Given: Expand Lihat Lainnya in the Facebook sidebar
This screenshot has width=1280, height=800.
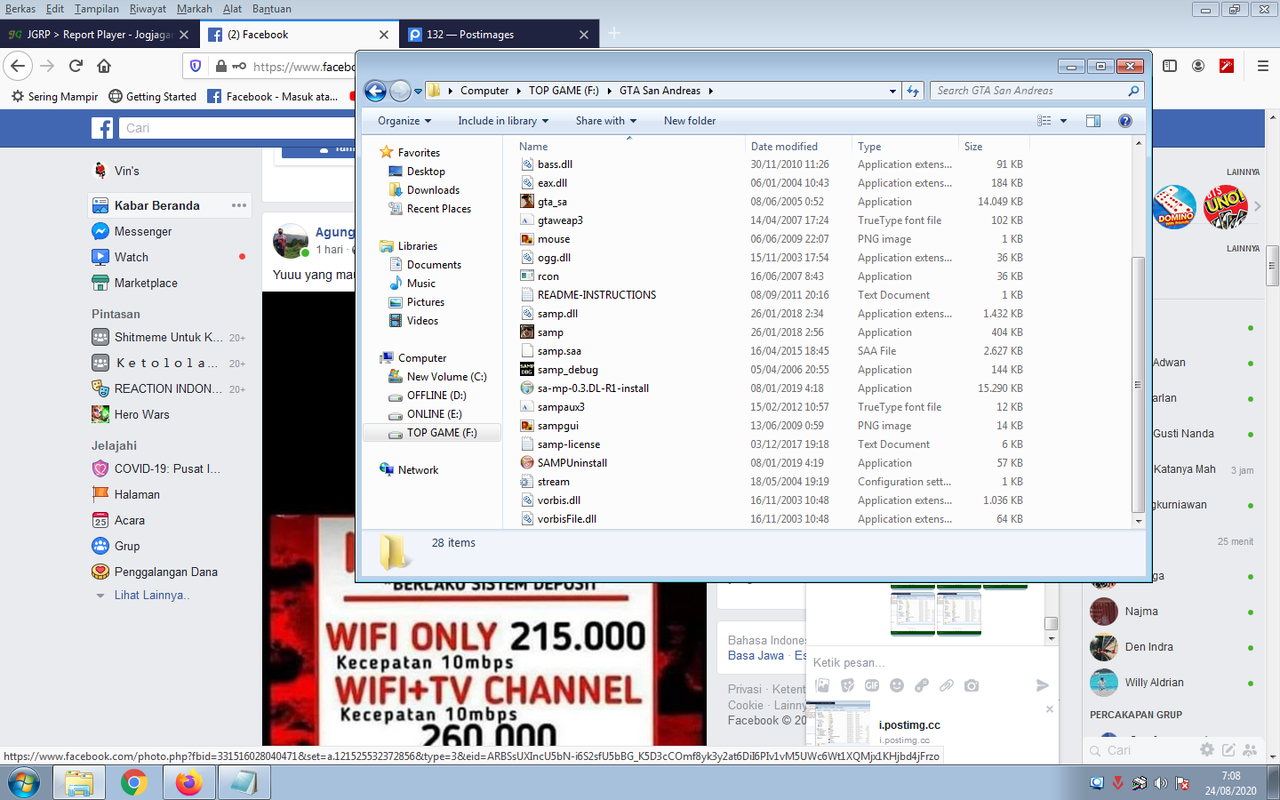Looking at the screenshot, I should [x=142, y=595].
